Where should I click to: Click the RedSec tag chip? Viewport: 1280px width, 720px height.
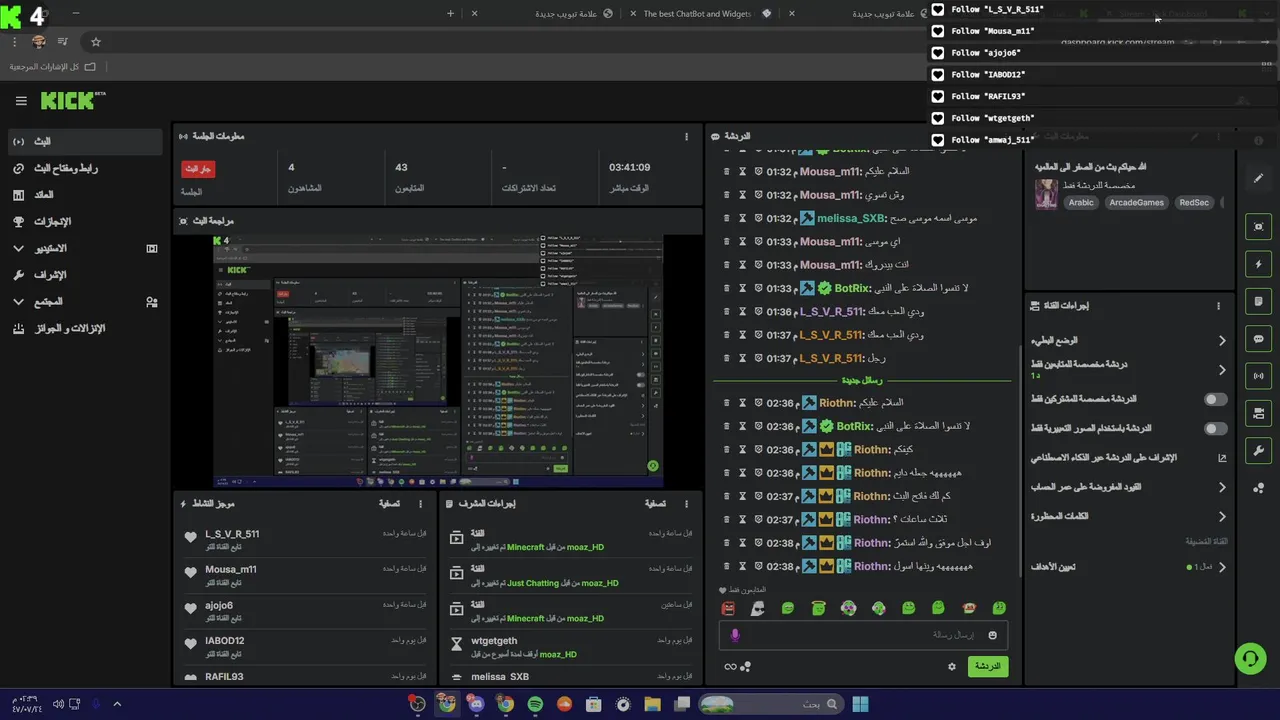[x=1194, y=203]
